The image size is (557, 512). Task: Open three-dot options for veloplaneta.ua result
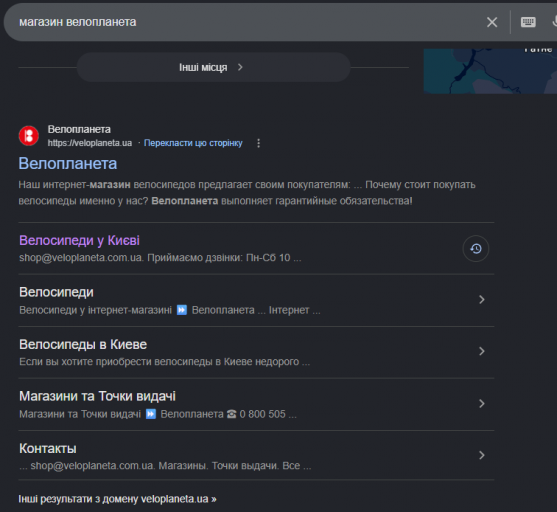259,143
